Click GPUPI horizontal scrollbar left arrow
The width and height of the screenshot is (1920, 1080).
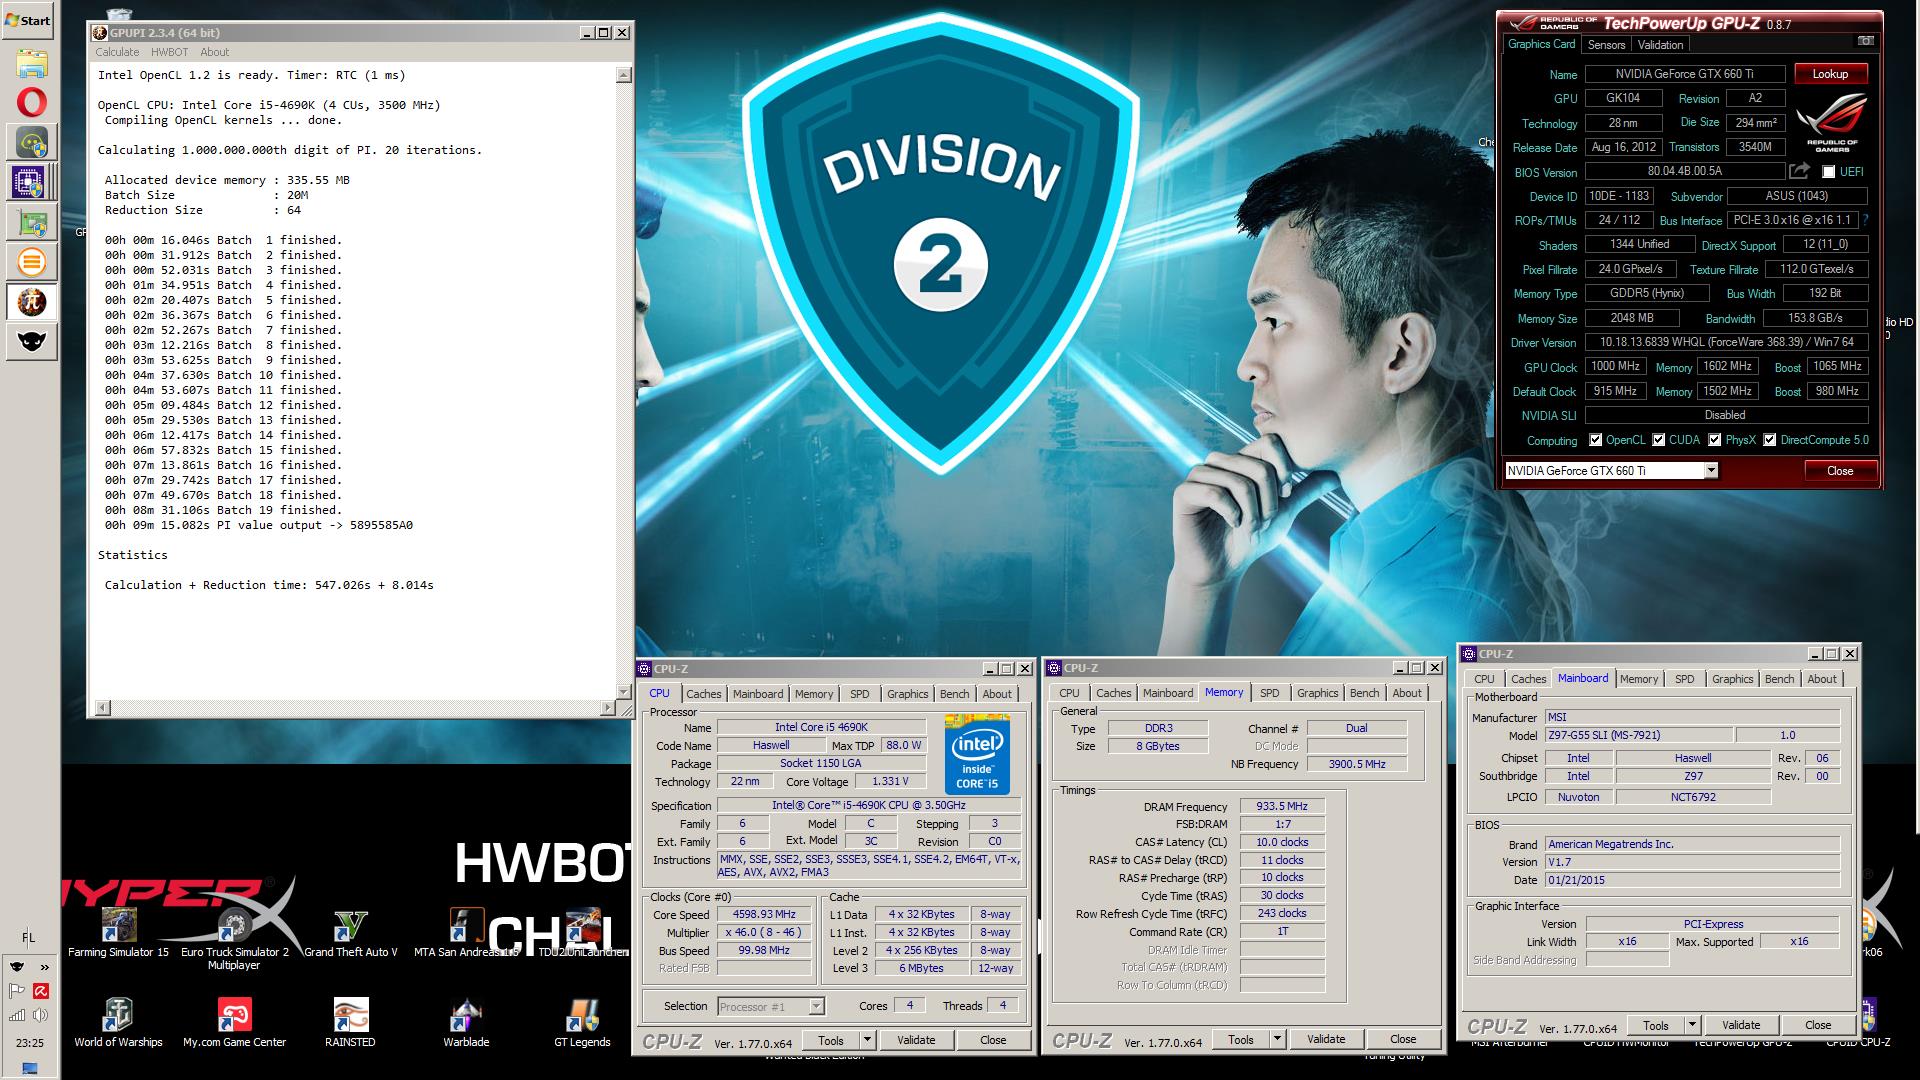pyautogui.click(x=101, y=708)
